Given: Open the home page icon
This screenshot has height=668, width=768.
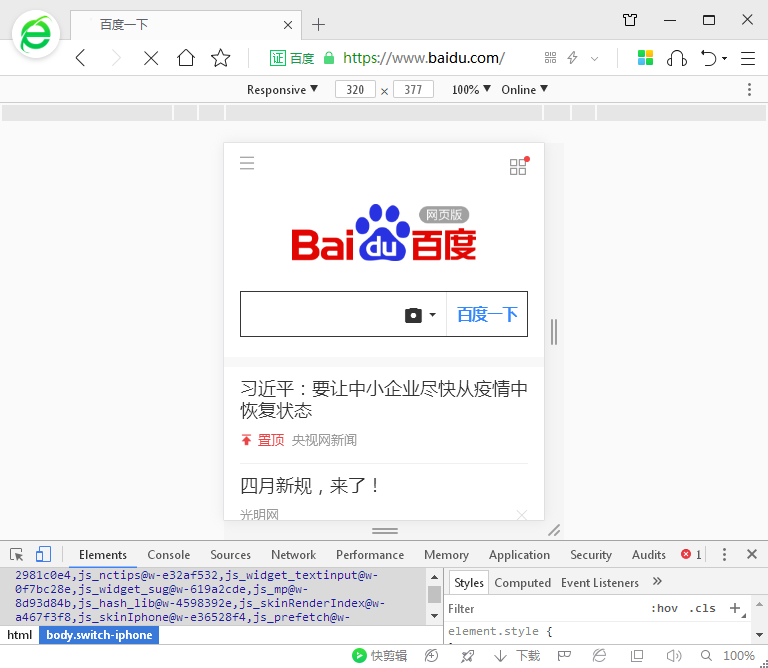Looking at the screenshot, I should pyautogui.click(x=186, y=58).
